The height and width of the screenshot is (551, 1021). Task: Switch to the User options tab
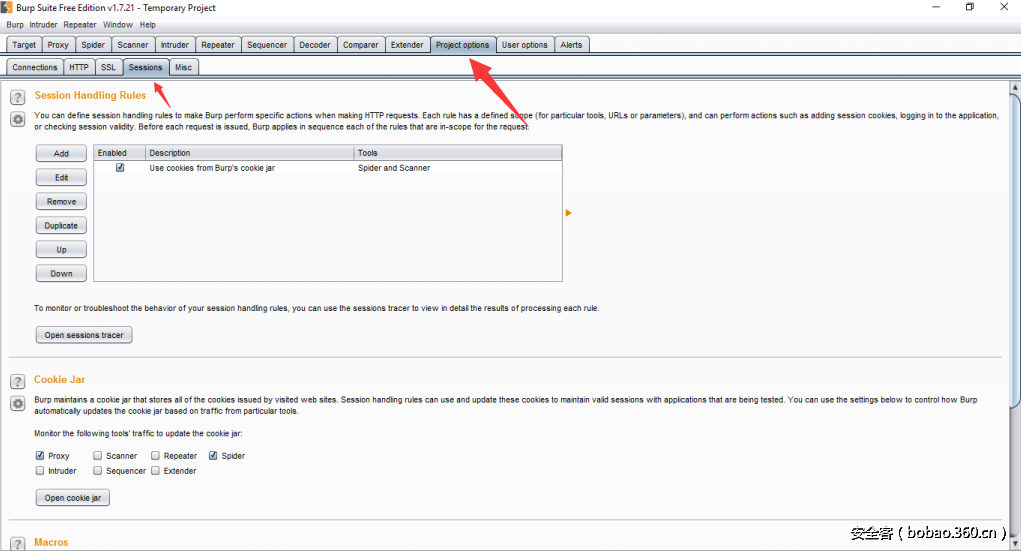coord(524,45)
